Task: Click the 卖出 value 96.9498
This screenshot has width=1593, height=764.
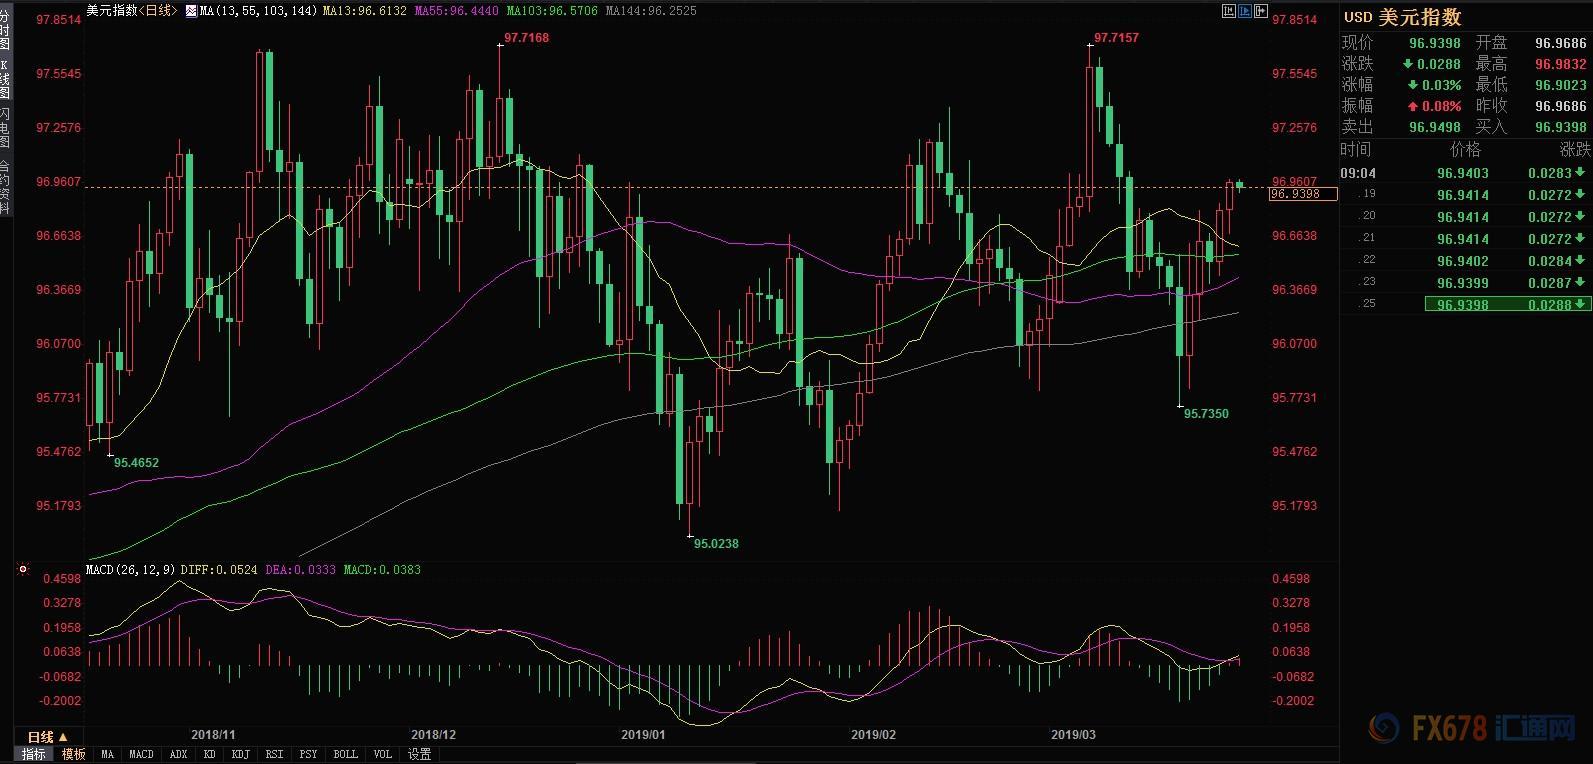Action: pos(1435,128)
